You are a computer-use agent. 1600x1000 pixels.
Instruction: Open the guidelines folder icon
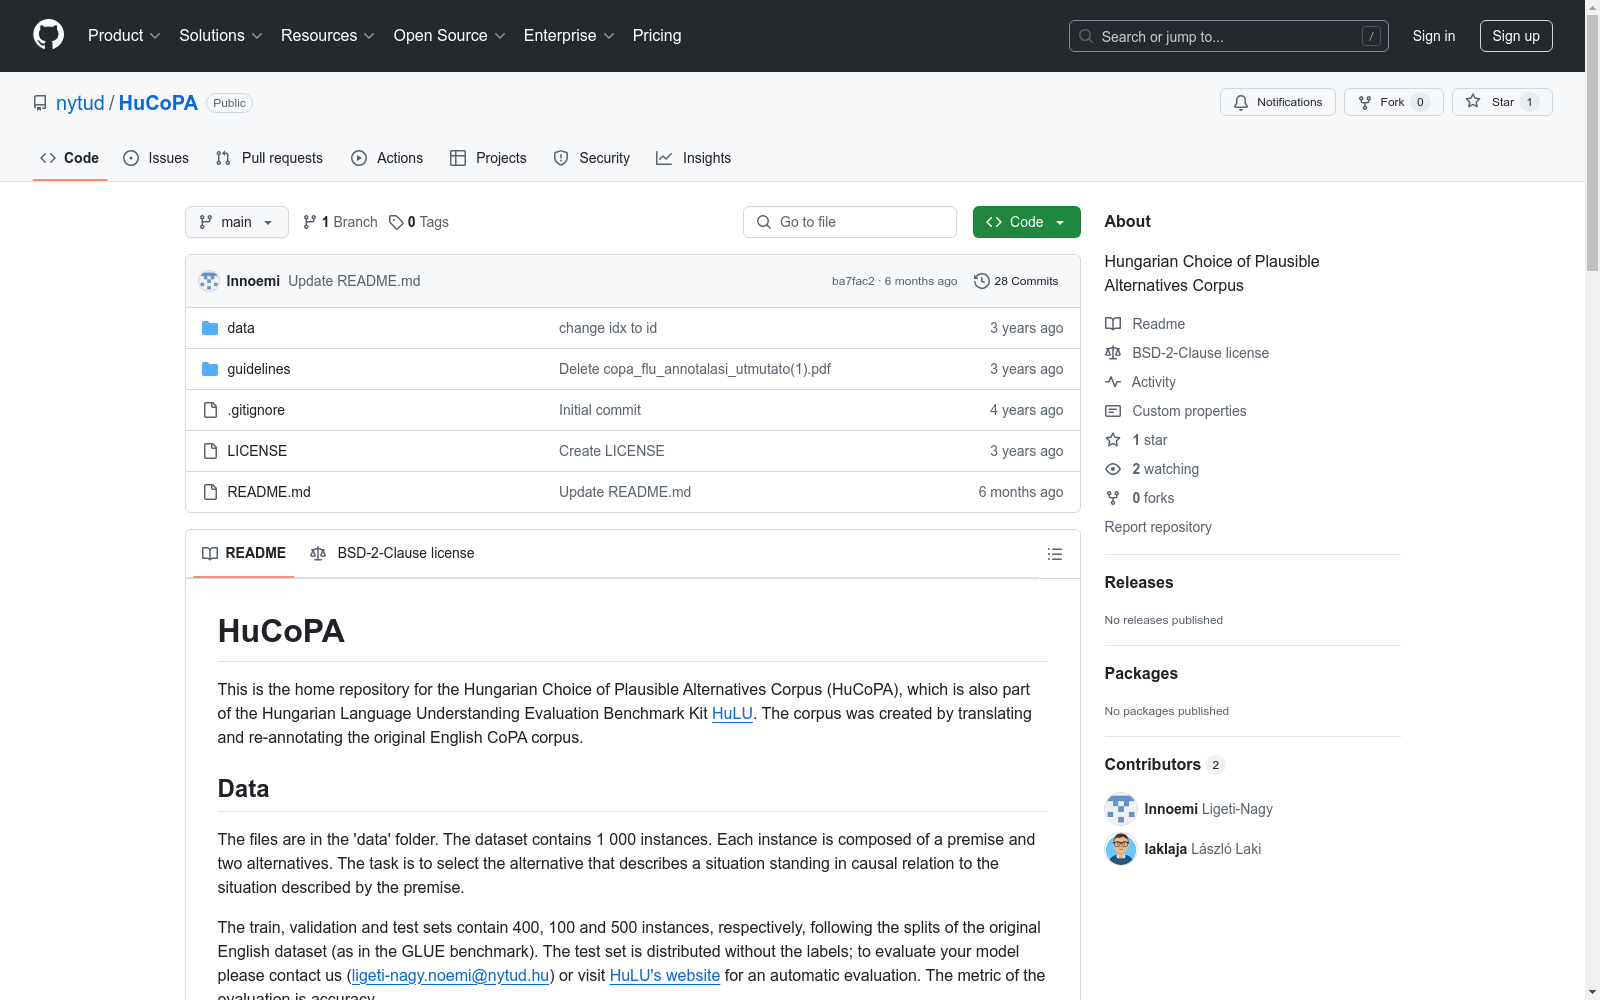210,369
